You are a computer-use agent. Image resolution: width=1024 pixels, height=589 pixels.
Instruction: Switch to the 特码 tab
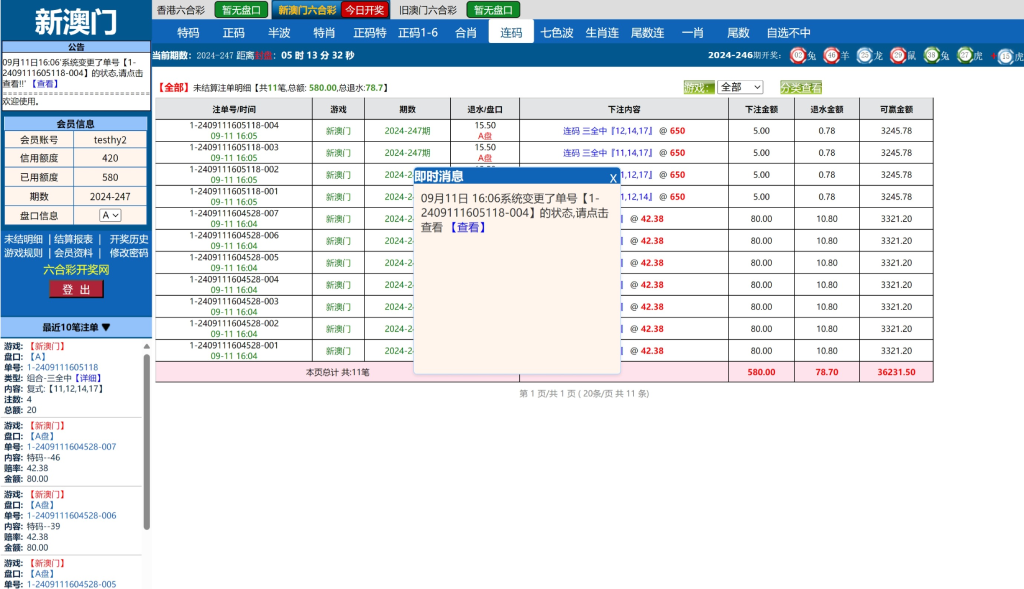tap(188, 33)
